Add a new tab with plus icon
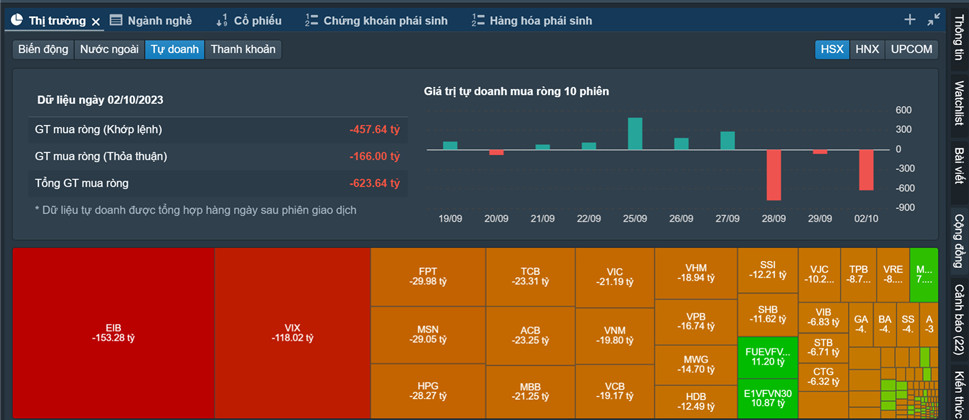Viewport: 969px width, 420px height. coord(909,19)
